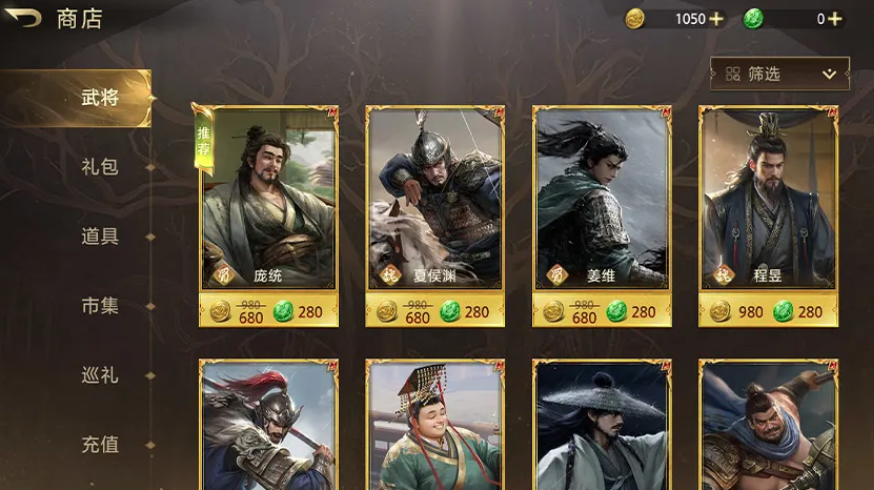Click the gold coin currency icon at top
This screenshot has width=874, height=490.
tap(634, 19)
